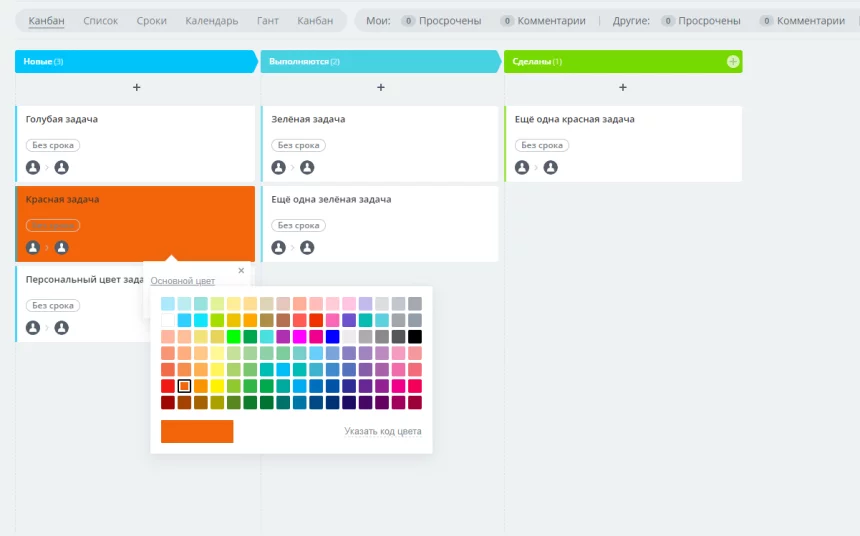Click first avatar on Ещё одна красная задача

coord(522,167)
